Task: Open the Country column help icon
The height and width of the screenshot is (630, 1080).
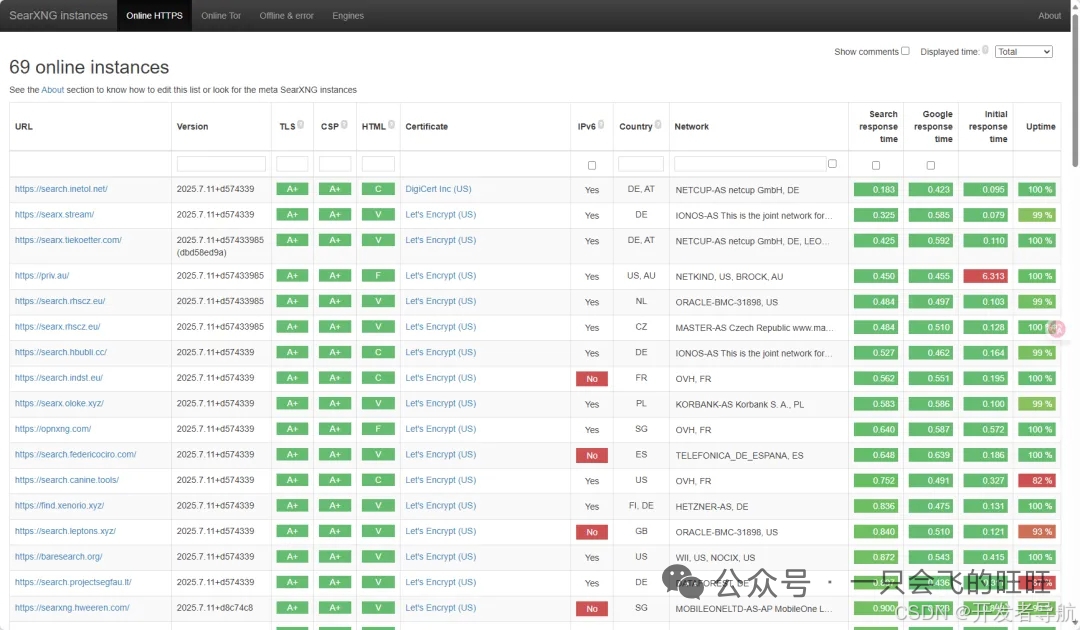Action: [658, 125]
